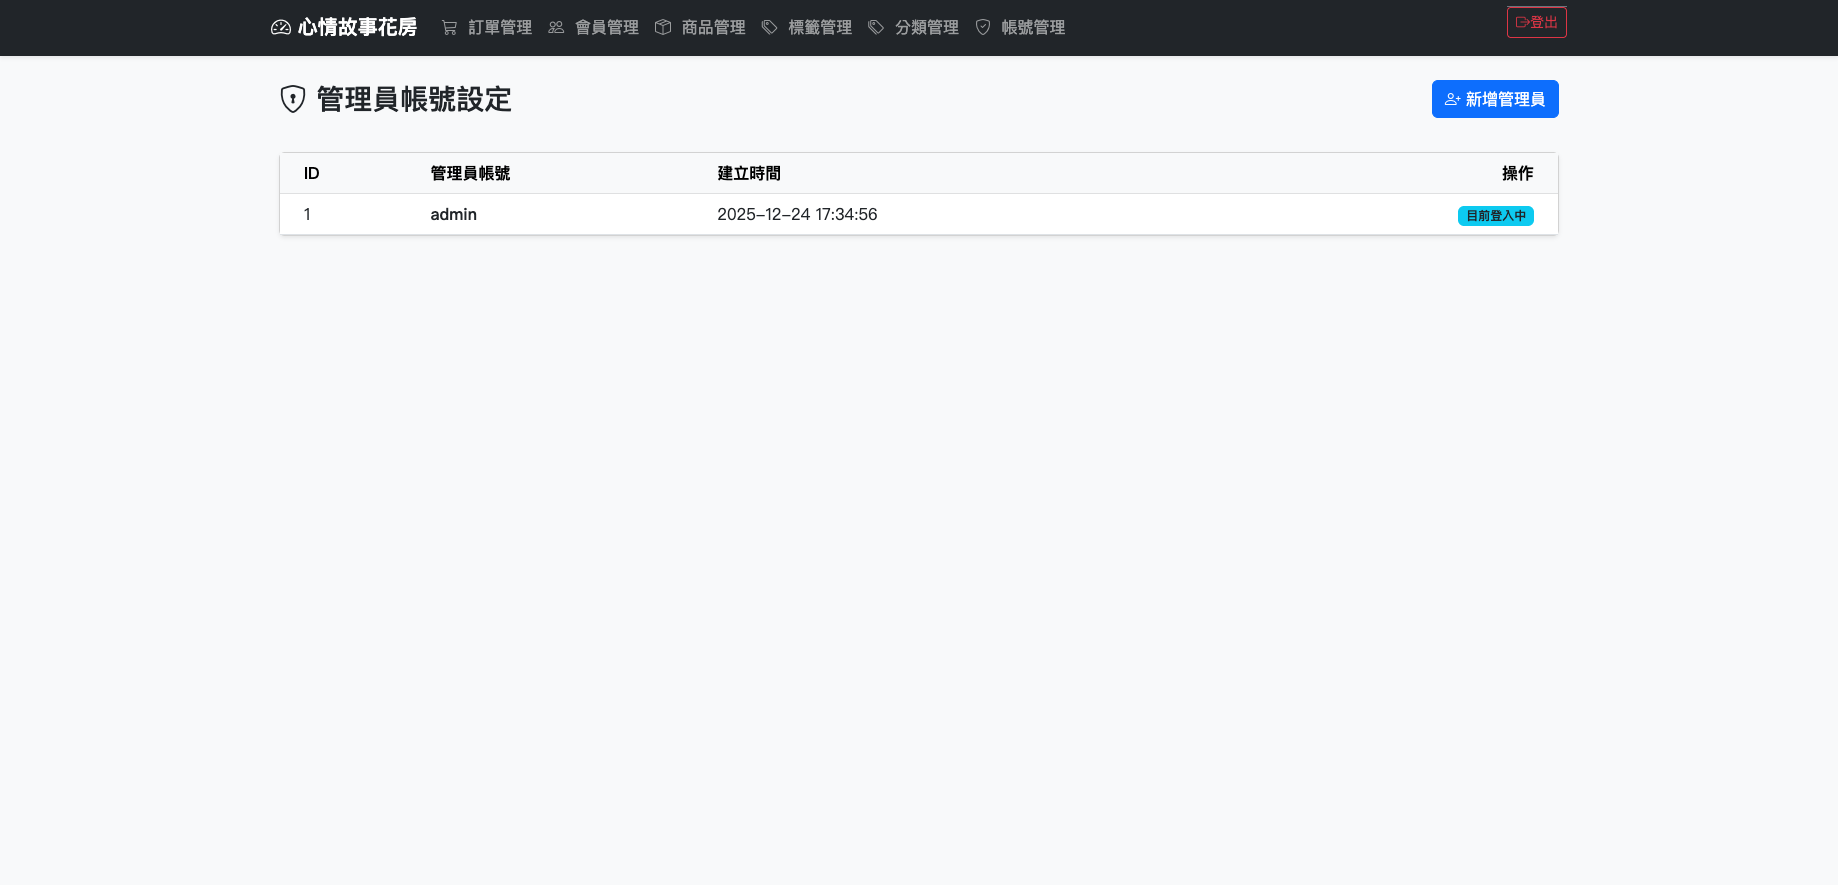
Task: Select the admin account name cell
Action: click(453, 215)
